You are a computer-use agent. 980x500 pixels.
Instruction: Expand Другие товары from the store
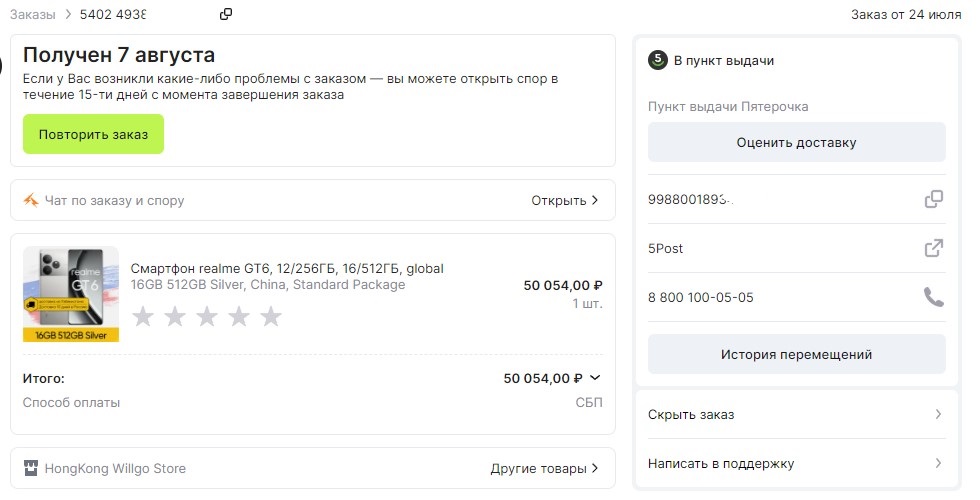tap(595, 468)
